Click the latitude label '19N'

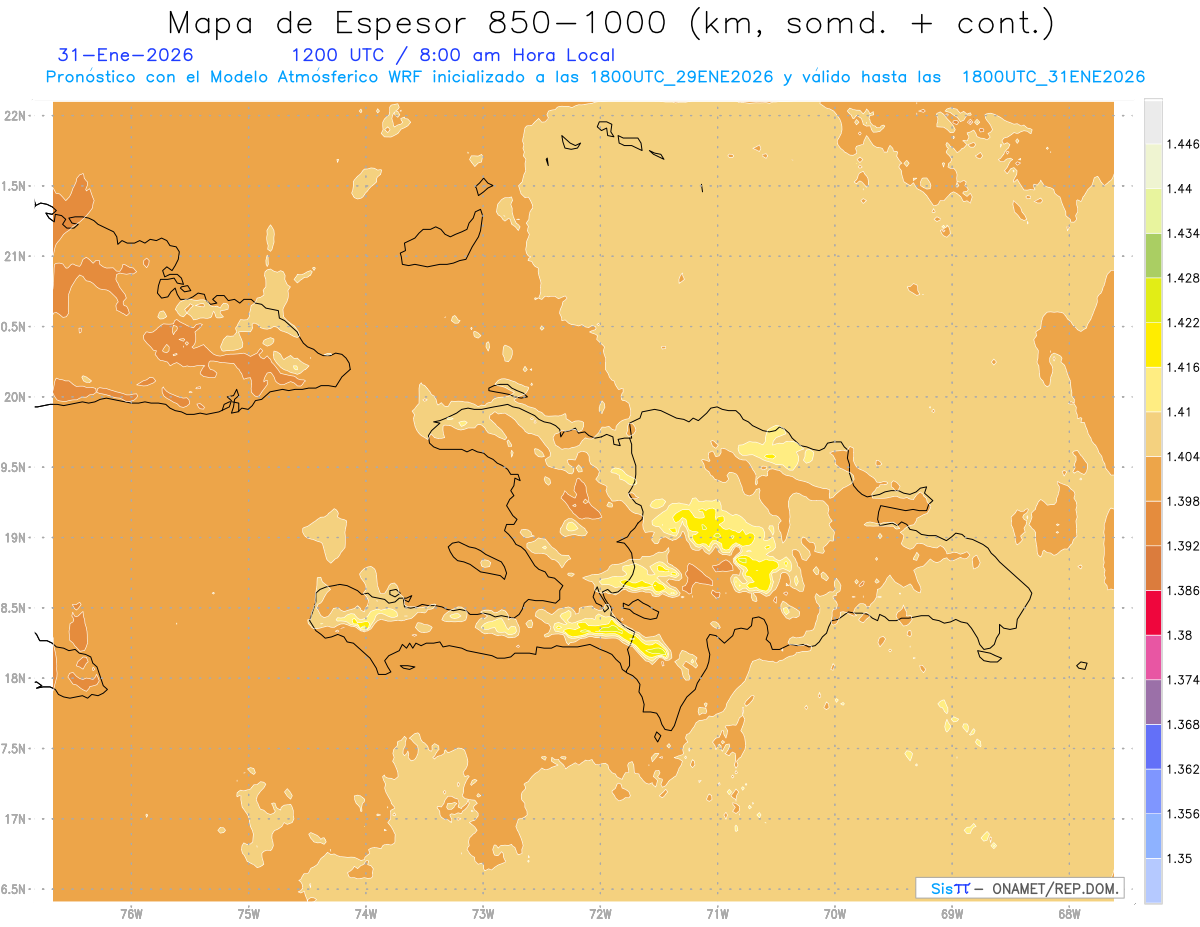coord(16,537)
